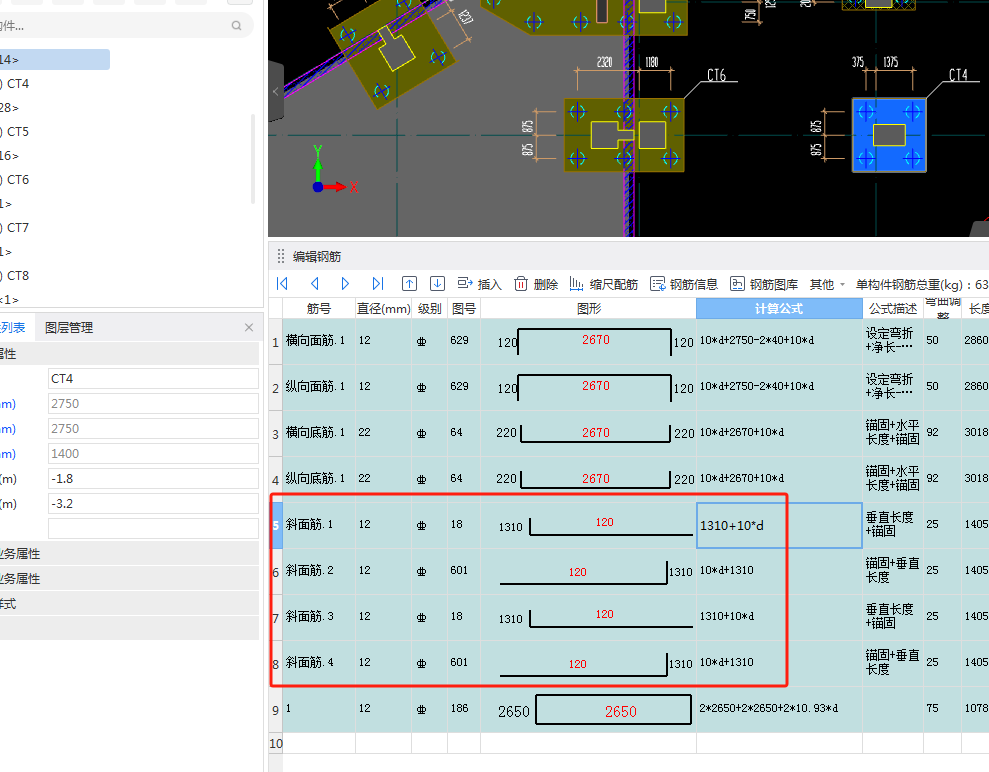Click 删除 delete button
This screenshot has width=989, height=772.
coord(536,284)
